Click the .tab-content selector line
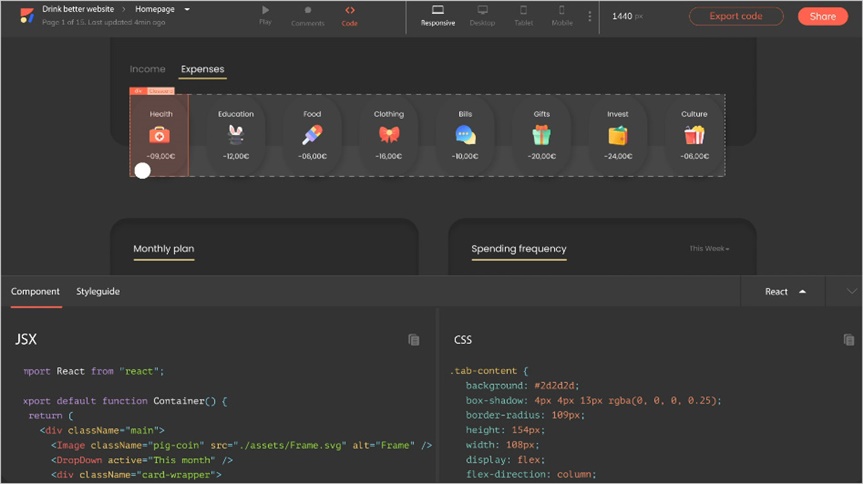The image size is (863, 484). tap(489, 371)
